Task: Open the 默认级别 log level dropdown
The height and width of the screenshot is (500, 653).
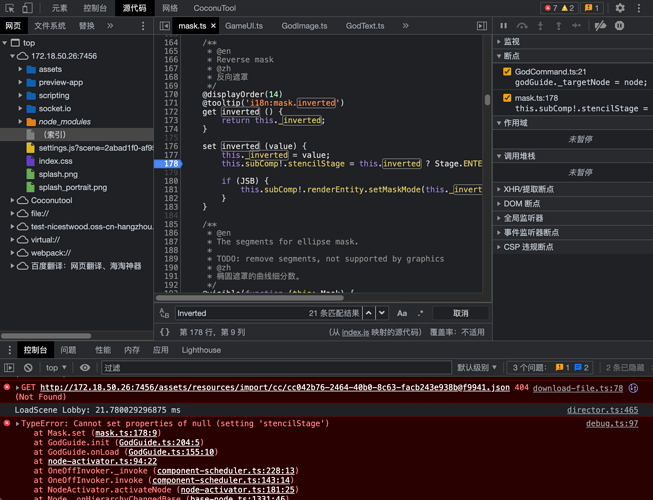Action: (x=477, y=368)
